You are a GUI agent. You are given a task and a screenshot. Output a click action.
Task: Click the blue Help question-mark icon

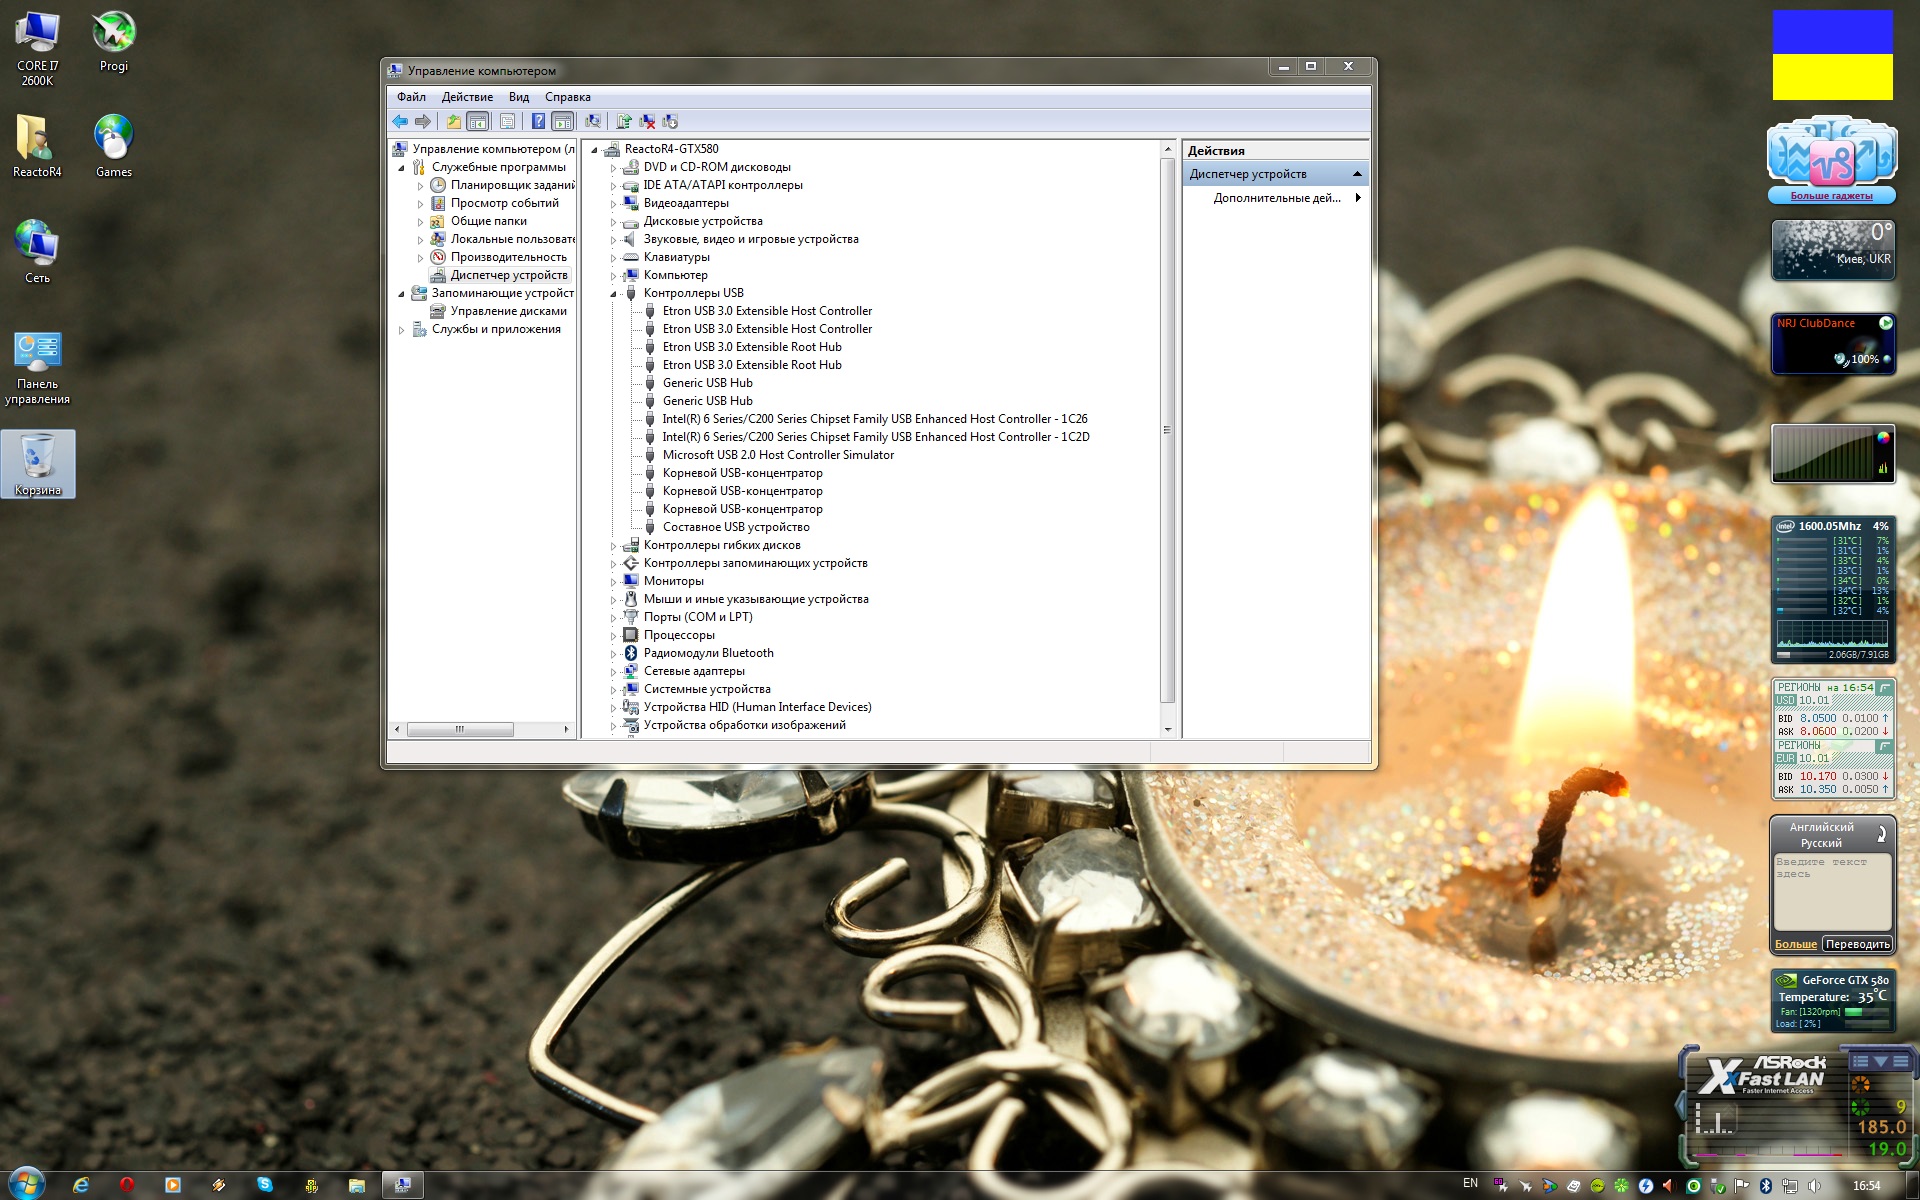(538, 122)
